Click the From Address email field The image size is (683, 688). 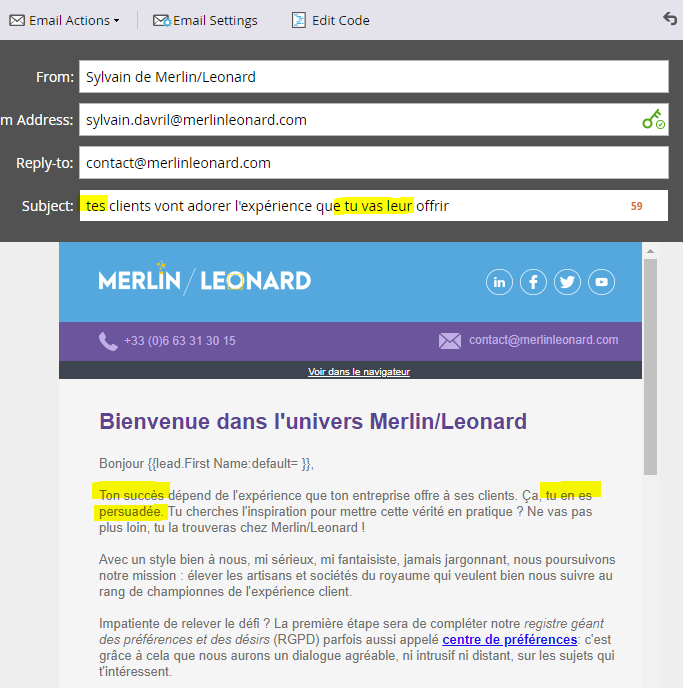pos(374,120)
